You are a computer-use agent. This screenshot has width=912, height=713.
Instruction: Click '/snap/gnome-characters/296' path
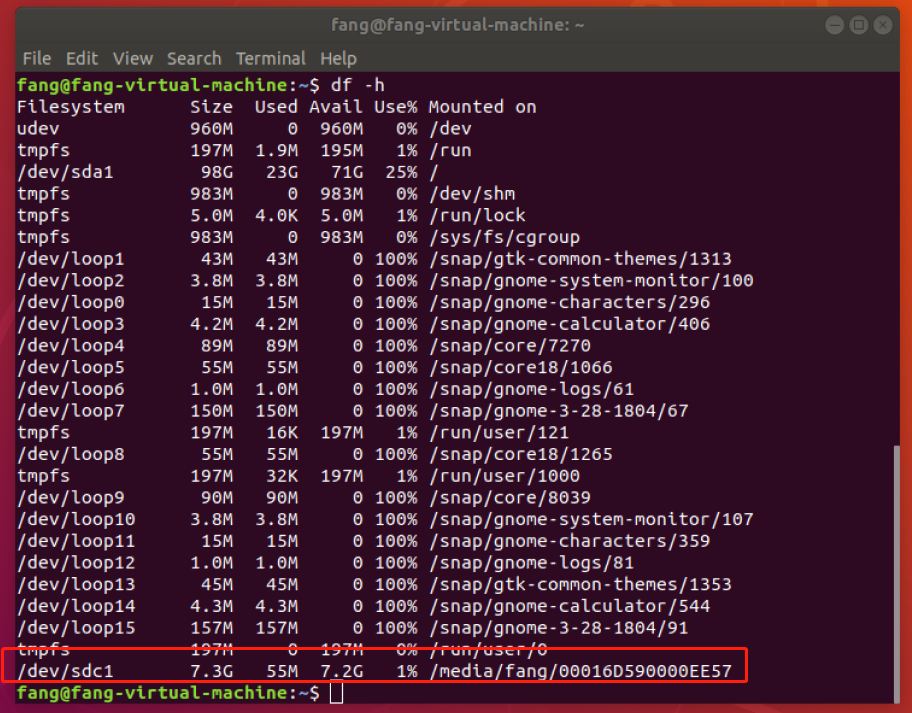click(x=569, y=302)
